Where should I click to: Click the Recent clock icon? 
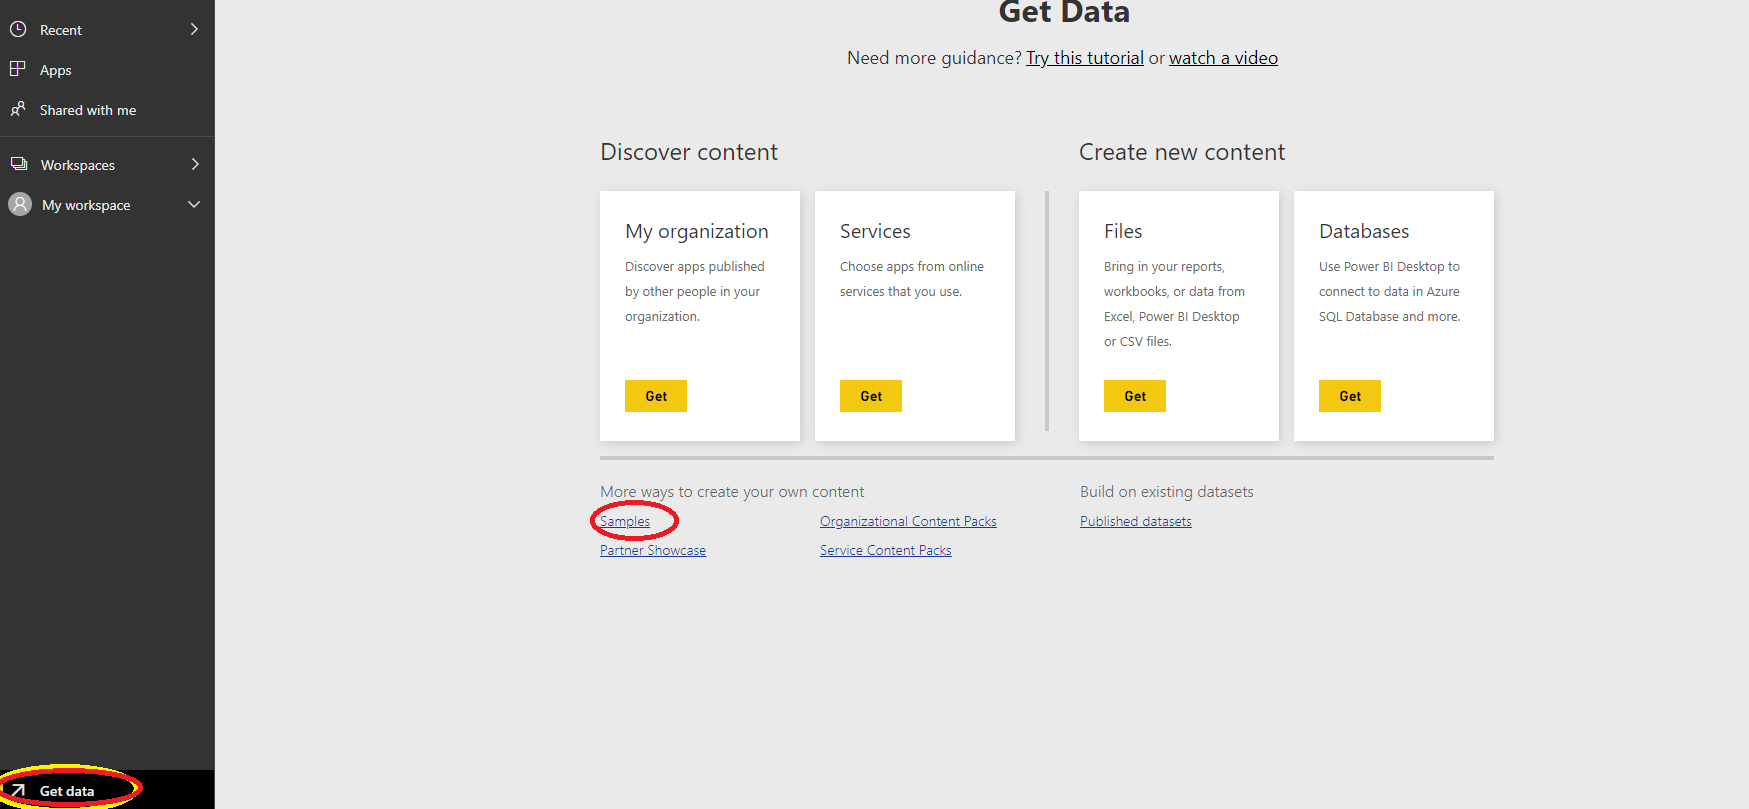click(18, 29)
